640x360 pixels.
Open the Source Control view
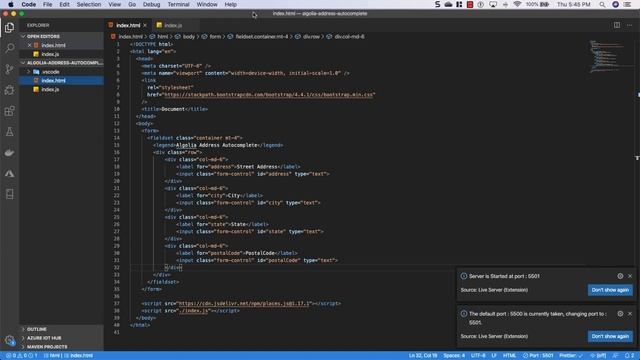tap(9, 69)
